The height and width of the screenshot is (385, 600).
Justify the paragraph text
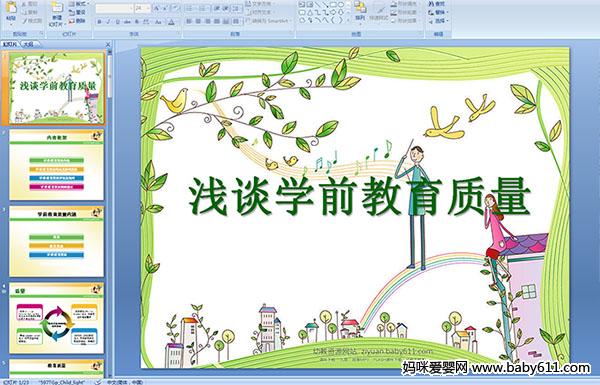(x=217, y=21)
